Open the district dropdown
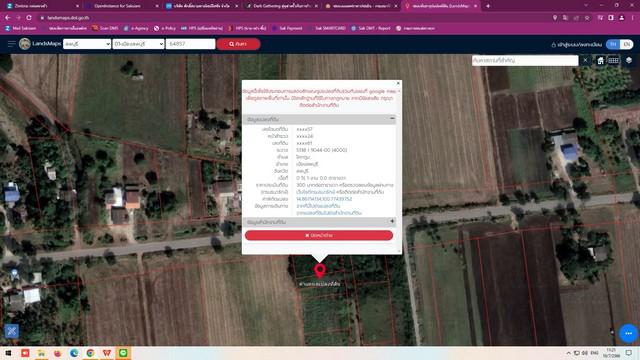Image resolution: width=640 pixels, height=360 pixels. (138, 44)
